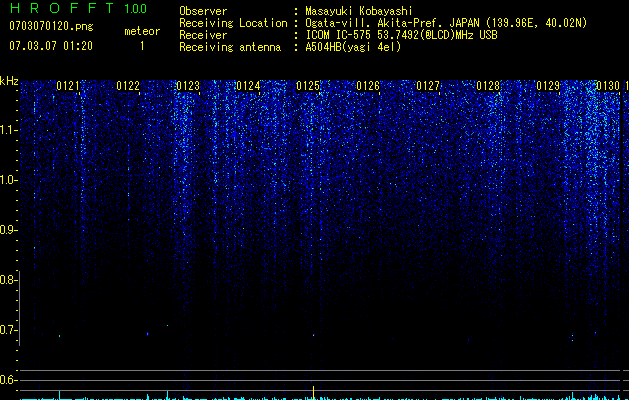Click the Observer field label
Viewport: 629px width, 400px height.
point(203,11)
